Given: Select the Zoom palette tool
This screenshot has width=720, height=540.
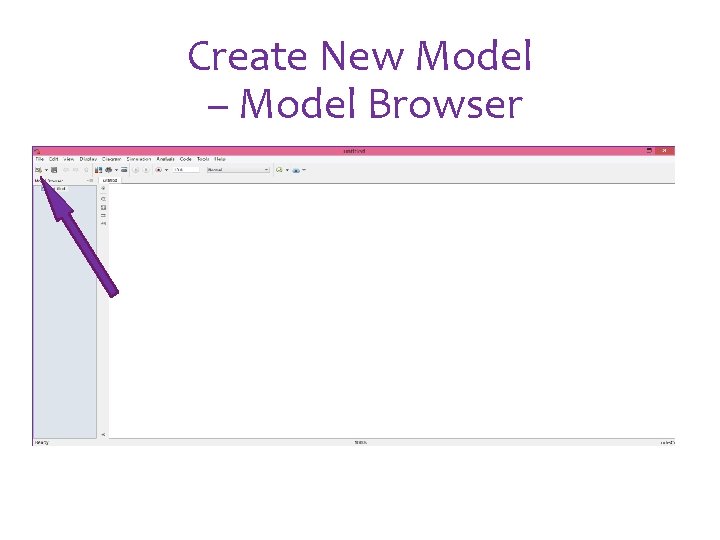Looking at the screenshot, I should (x=103, y=199).
